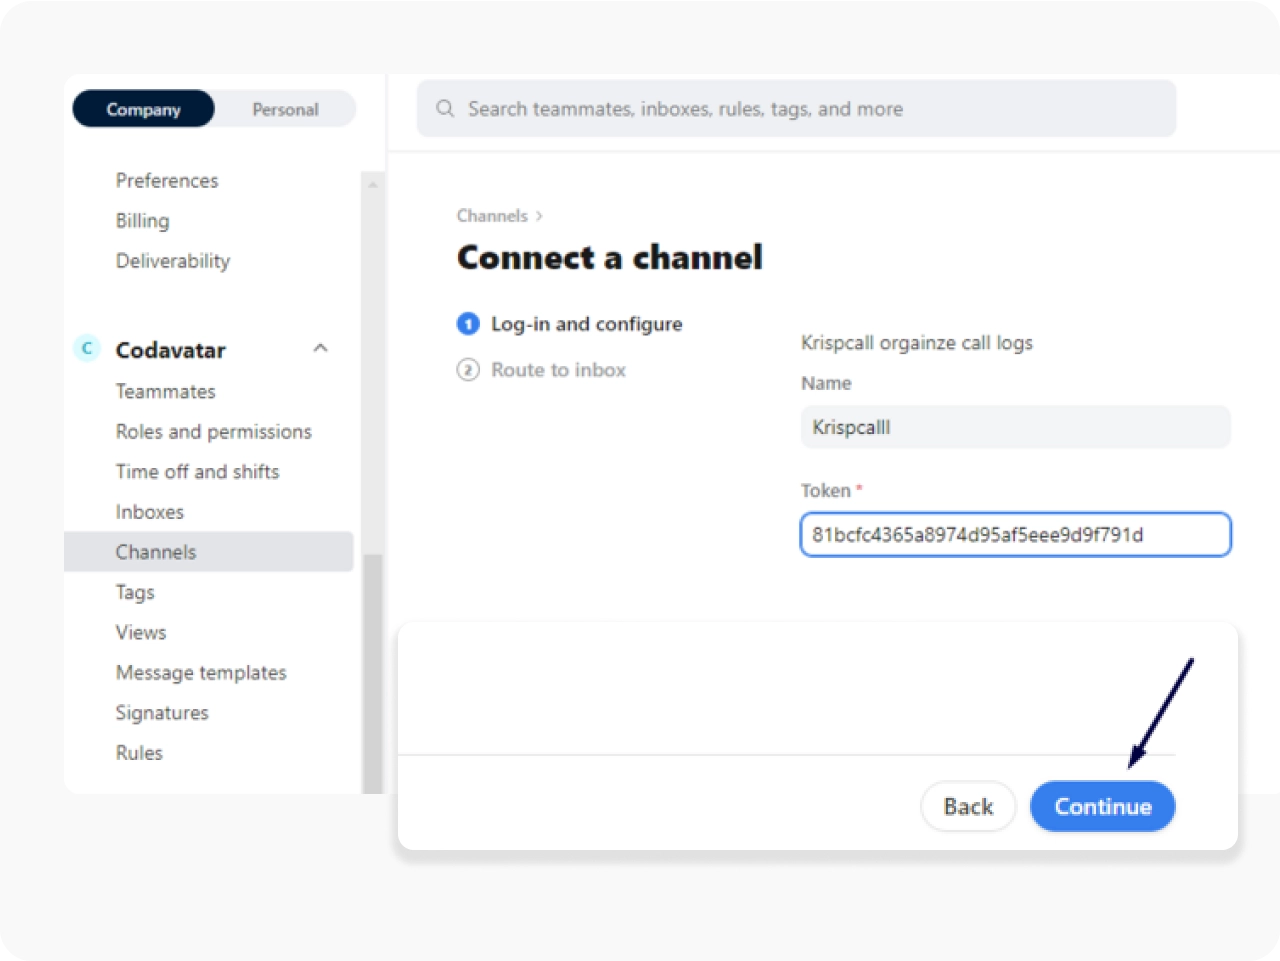Open the Teammates page
The height and width of the screenshot is (961, 1280).
(166, 392)
